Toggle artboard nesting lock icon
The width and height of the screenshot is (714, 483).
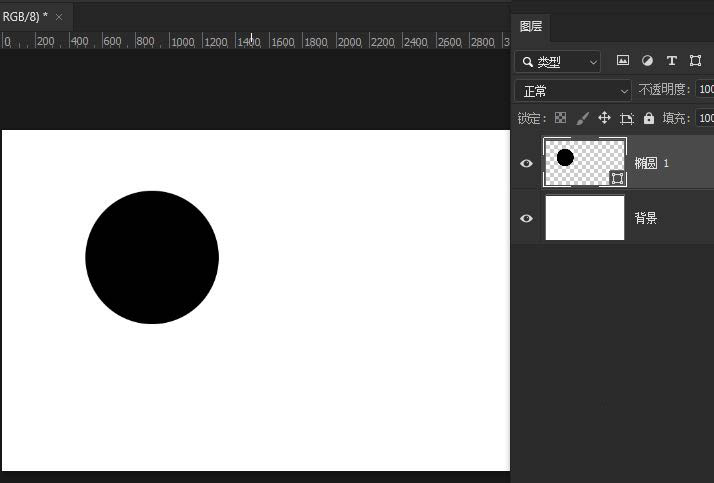point(627,119)
